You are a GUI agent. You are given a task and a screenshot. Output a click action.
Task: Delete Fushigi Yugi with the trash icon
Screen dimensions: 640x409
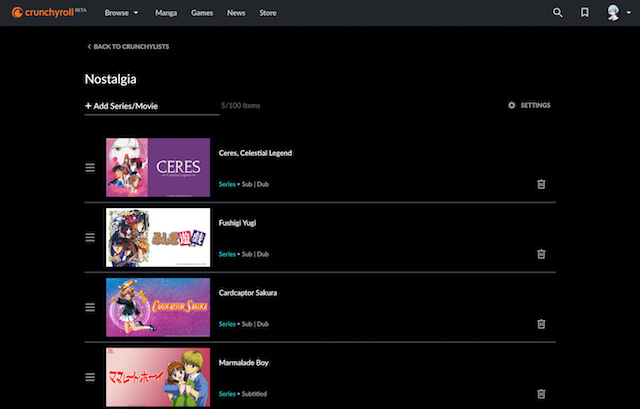coord(541,254)
